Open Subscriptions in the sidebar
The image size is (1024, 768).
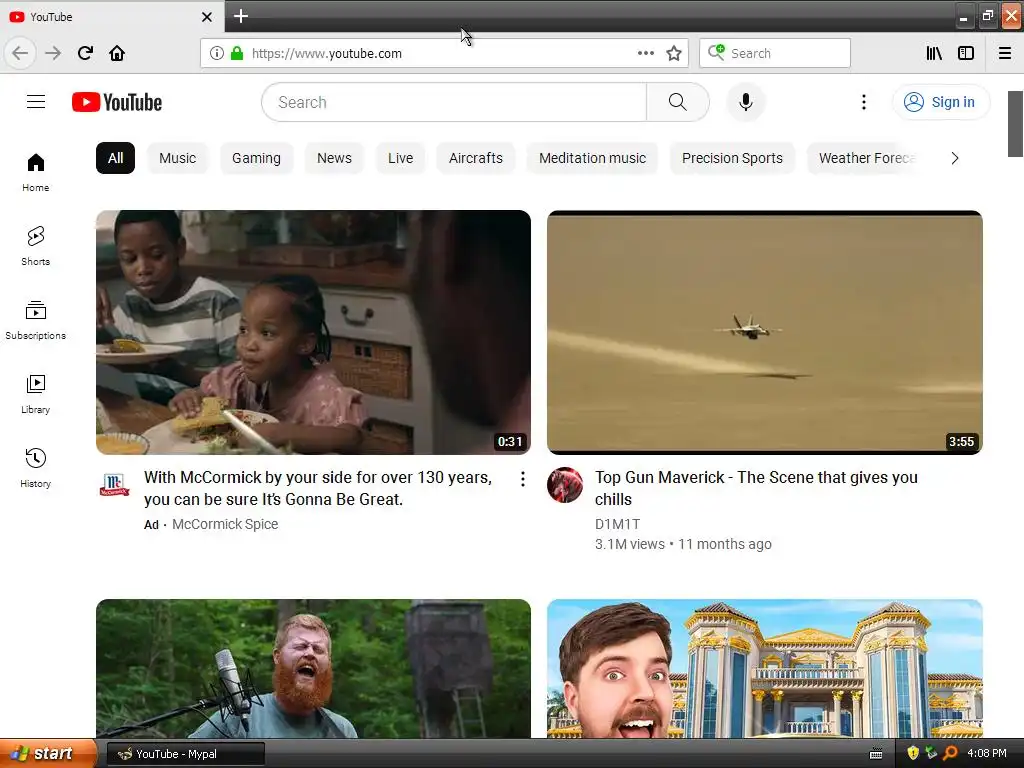[x=36, y=320]
